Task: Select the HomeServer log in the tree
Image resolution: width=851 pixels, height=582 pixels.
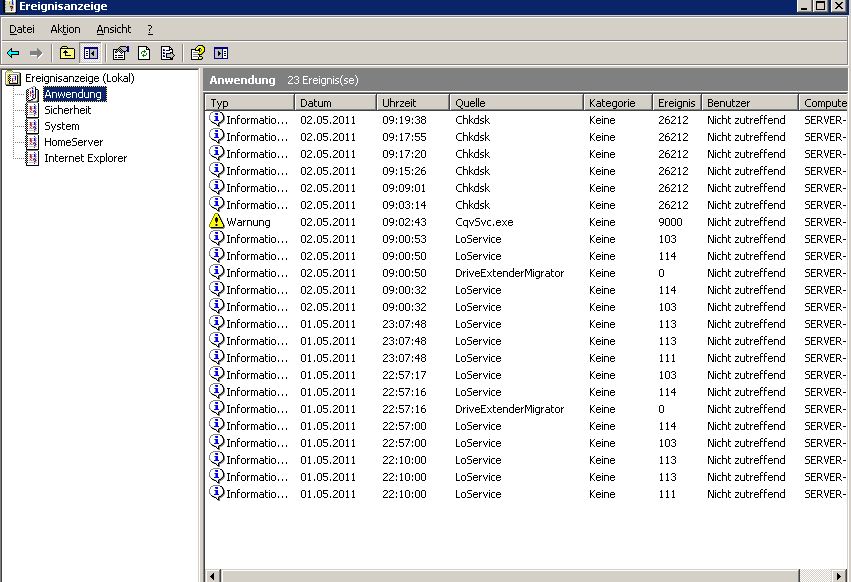Action: click(73, 142)
